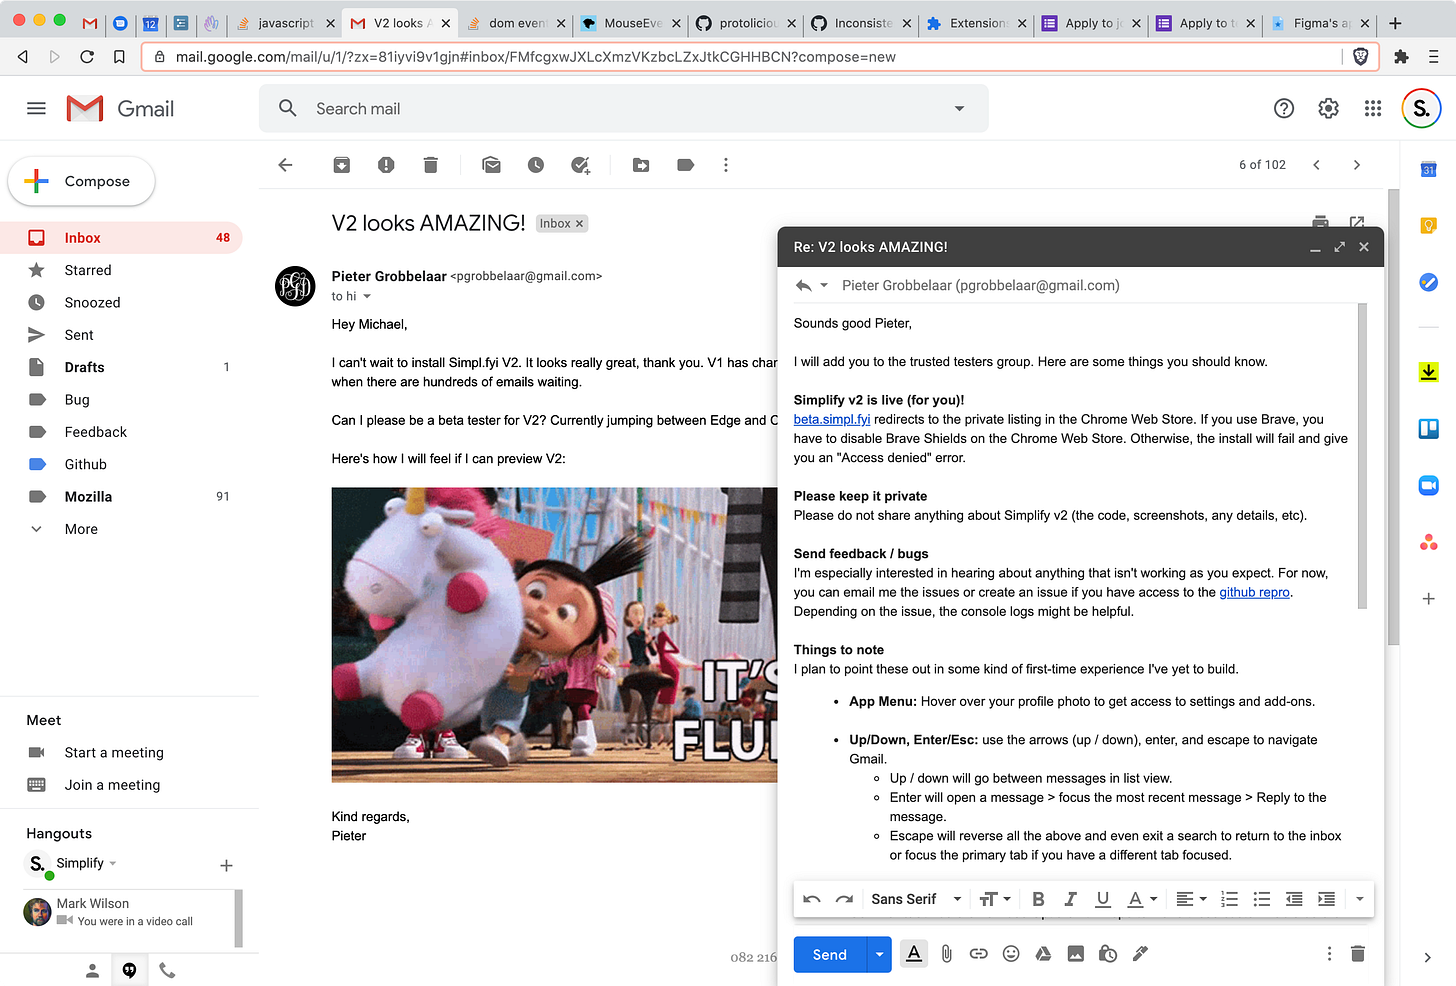Redo edit in compose toolbar

(844, 899)
